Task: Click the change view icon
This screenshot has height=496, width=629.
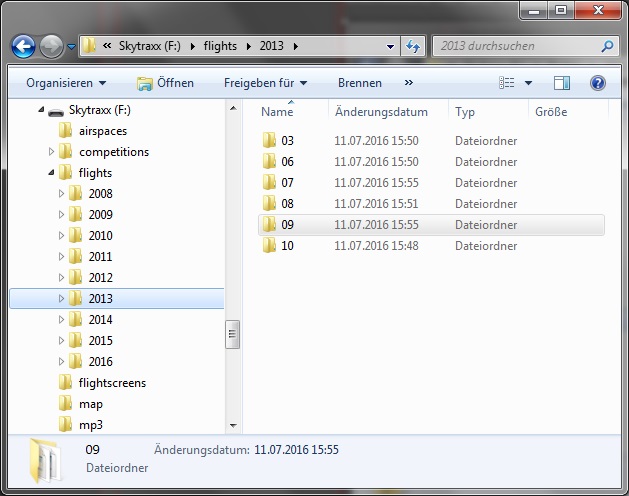Action: 507,83
